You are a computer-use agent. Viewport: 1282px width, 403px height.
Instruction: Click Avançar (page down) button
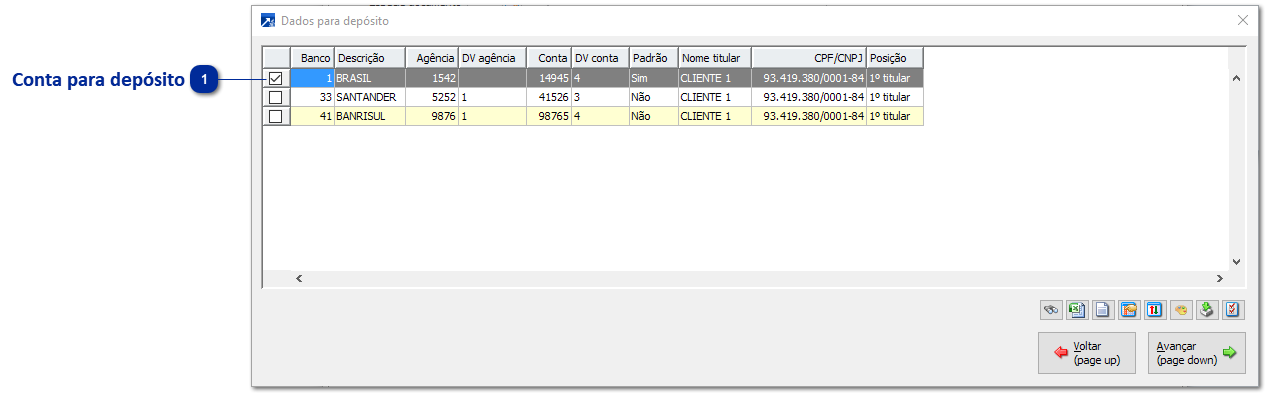[x=1197, y=353]
